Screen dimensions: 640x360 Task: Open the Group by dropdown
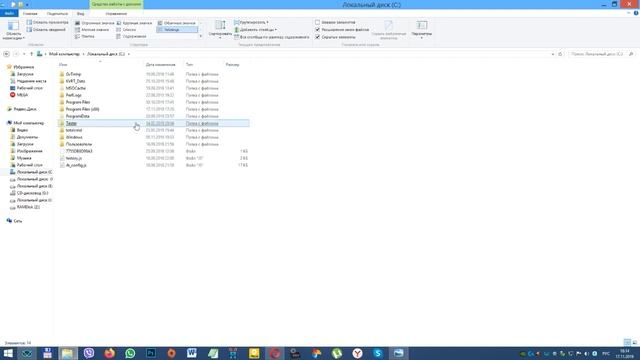click(x=251, y=22)
